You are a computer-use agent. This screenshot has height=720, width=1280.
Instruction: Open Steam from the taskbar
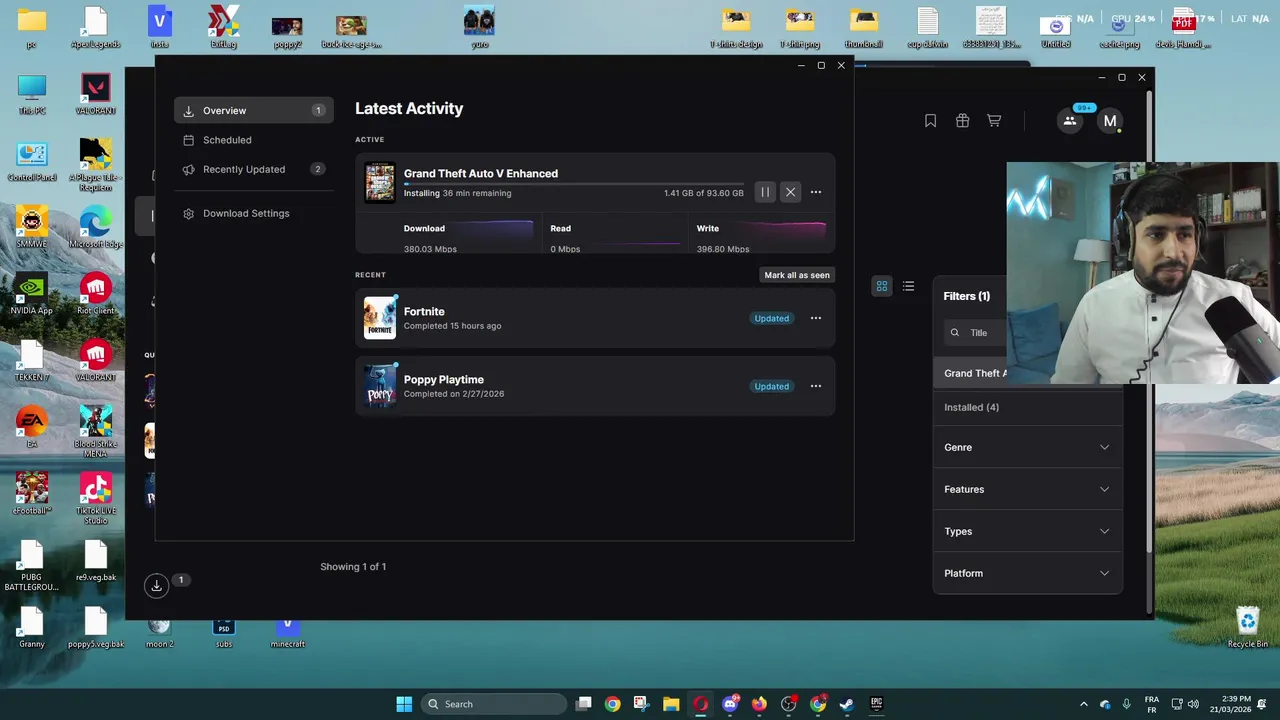click(x=847, y=704)
